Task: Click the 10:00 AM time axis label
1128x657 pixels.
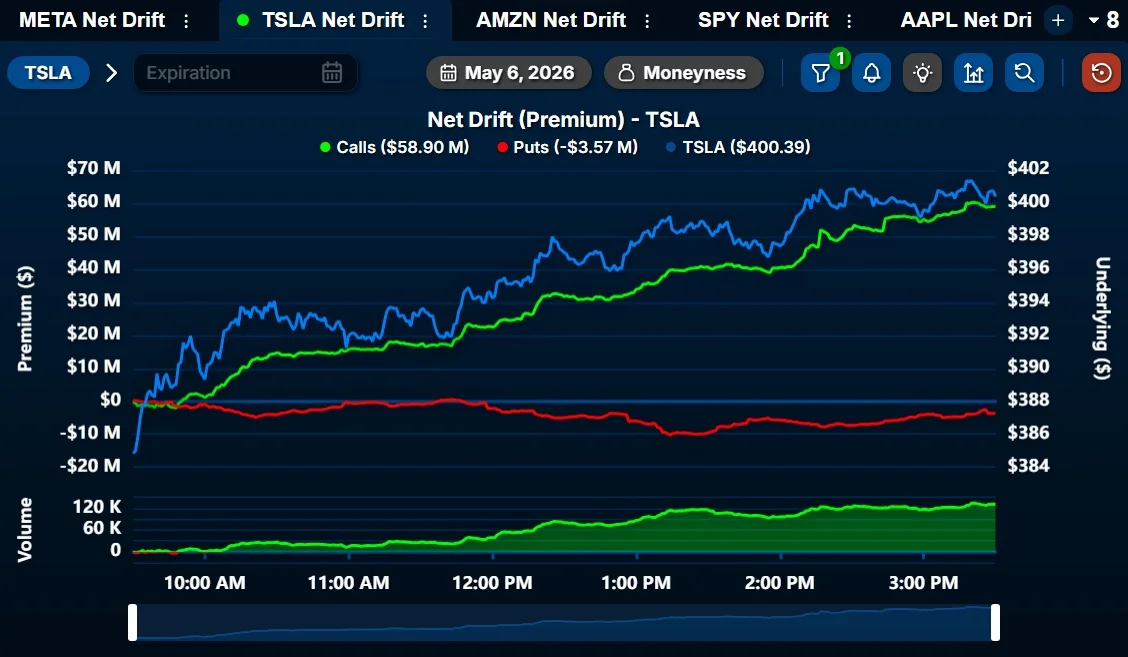Action: pyautogui.click(x=204, y=583)
